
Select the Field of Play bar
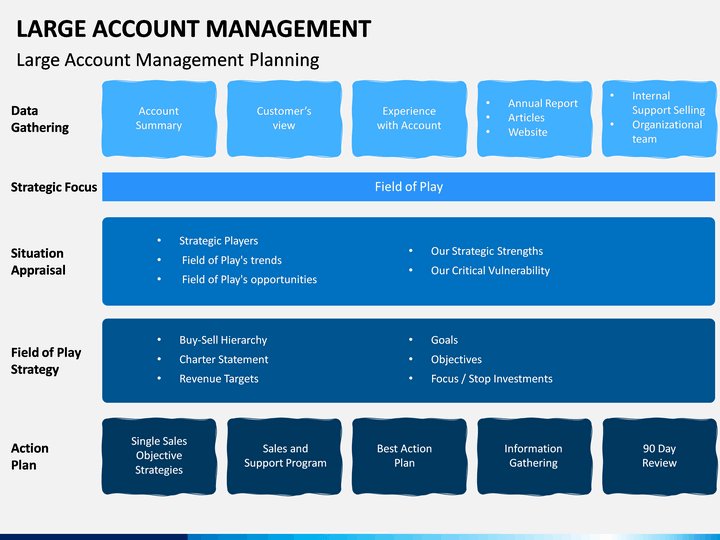pos(408,187)
